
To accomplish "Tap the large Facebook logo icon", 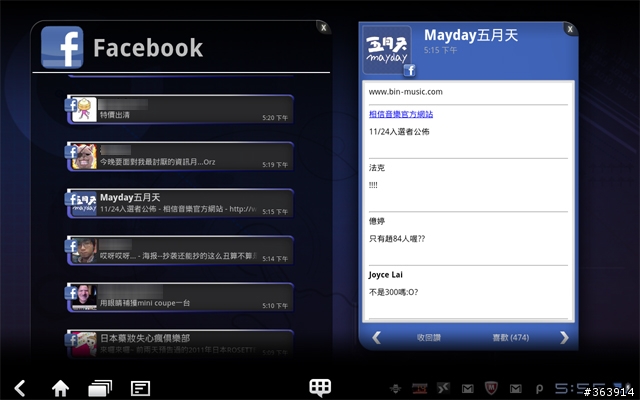I will [62, 47].
